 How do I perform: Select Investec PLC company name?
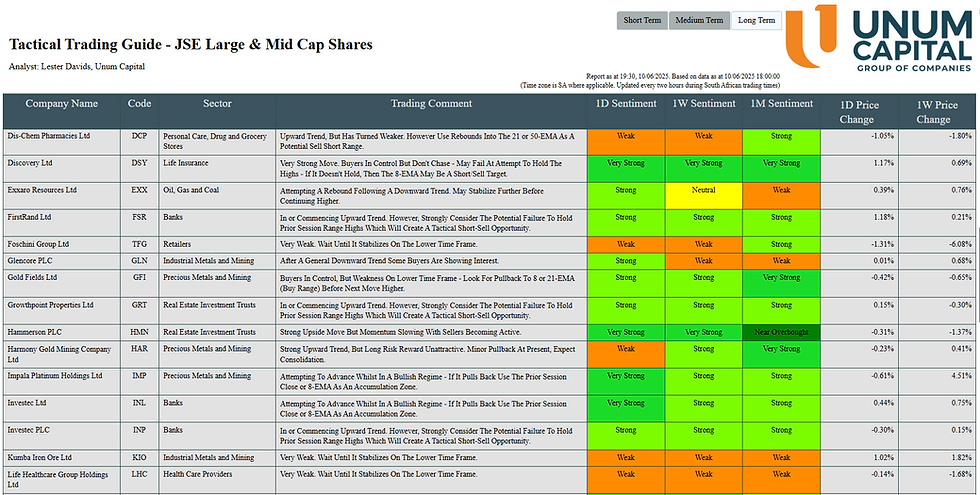(29, 430)
